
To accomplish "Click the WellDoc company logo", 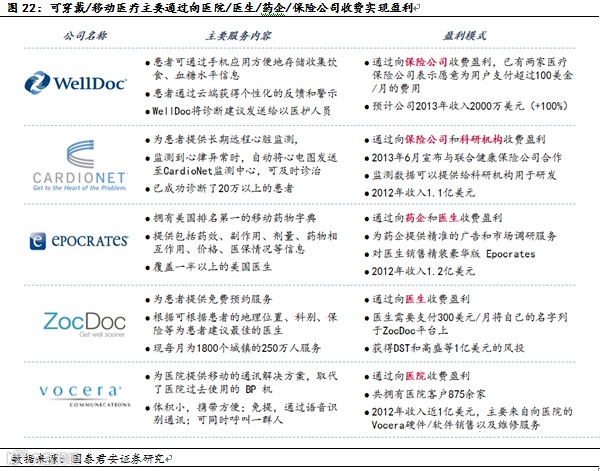I will tap(75, 82).
